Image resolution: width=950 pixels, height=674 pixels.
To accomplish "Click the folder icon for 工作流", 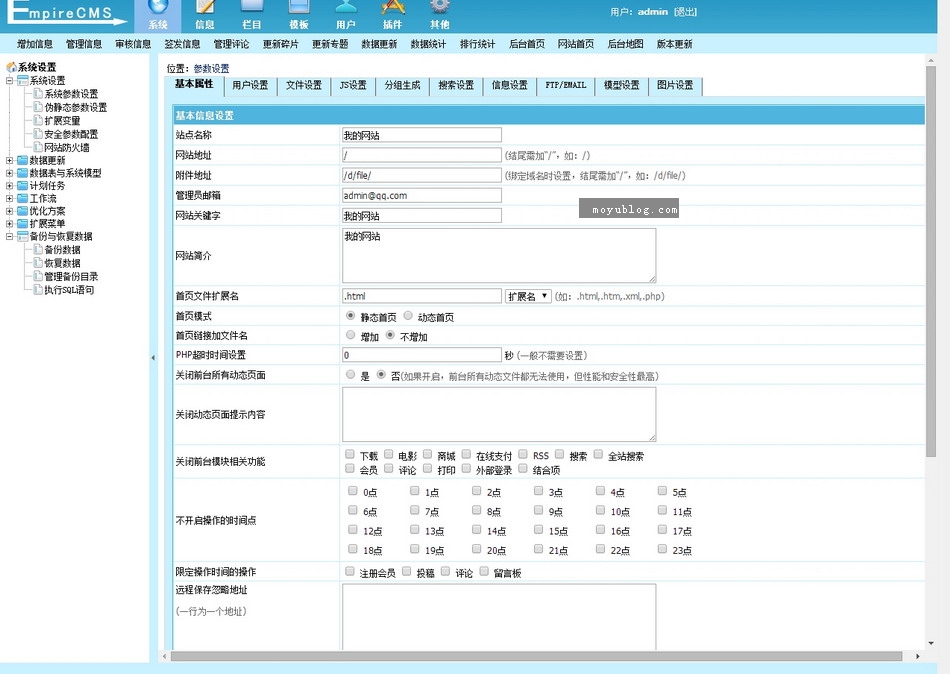I will click(x=23, y=198).
